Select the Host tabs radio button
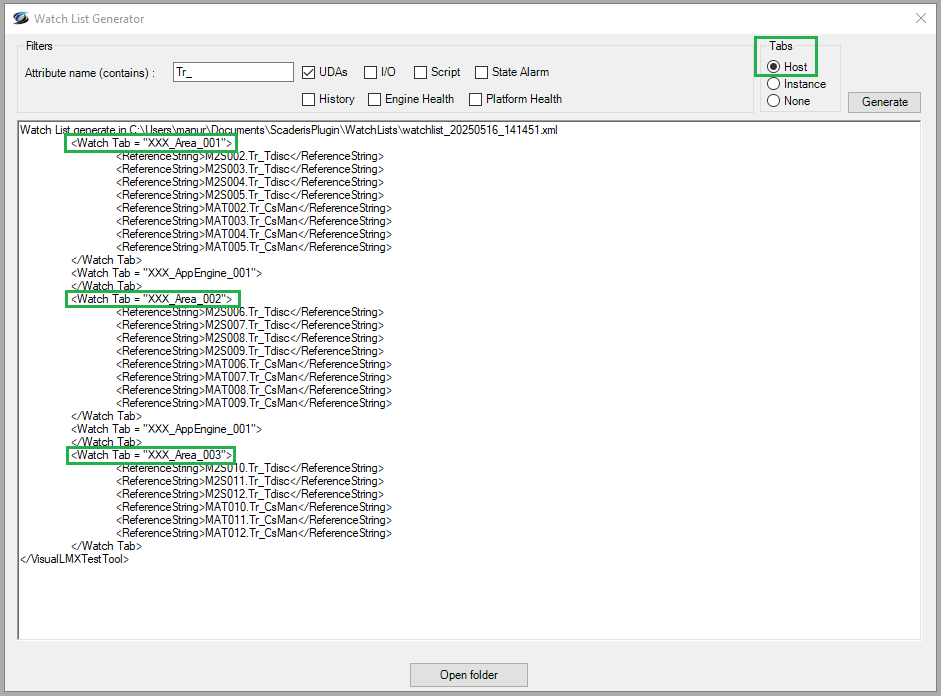941x696 pixels. coord(774,67)
